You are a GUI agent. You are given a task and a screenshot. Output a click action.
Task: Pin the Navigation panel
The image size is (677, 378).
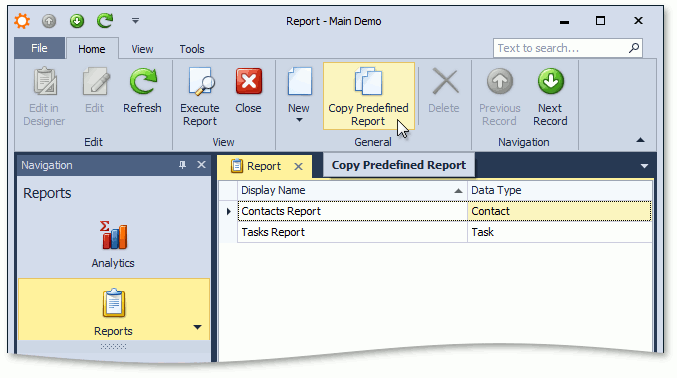(182, 165)
